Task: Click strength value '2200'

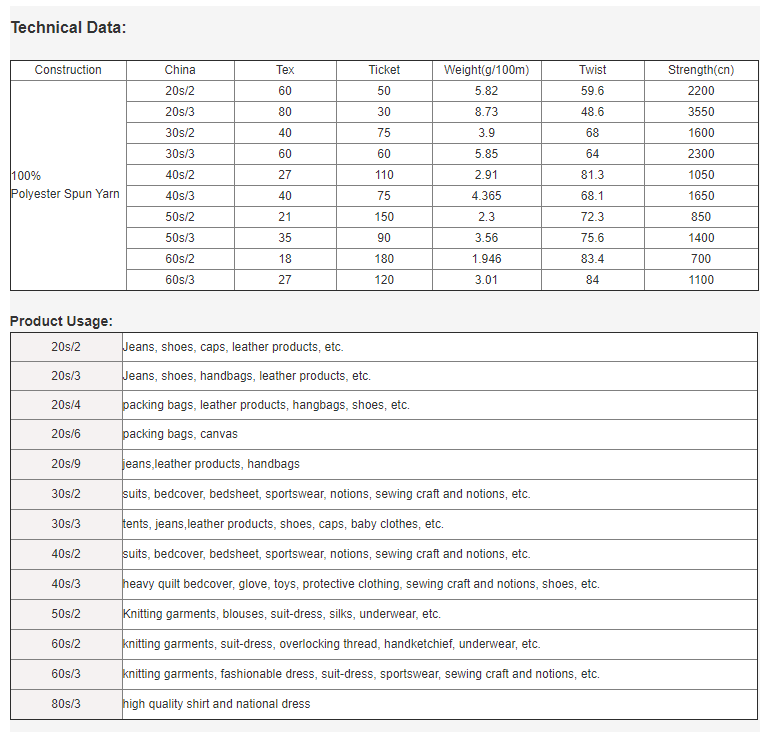Action: click(x=701, y=91)
